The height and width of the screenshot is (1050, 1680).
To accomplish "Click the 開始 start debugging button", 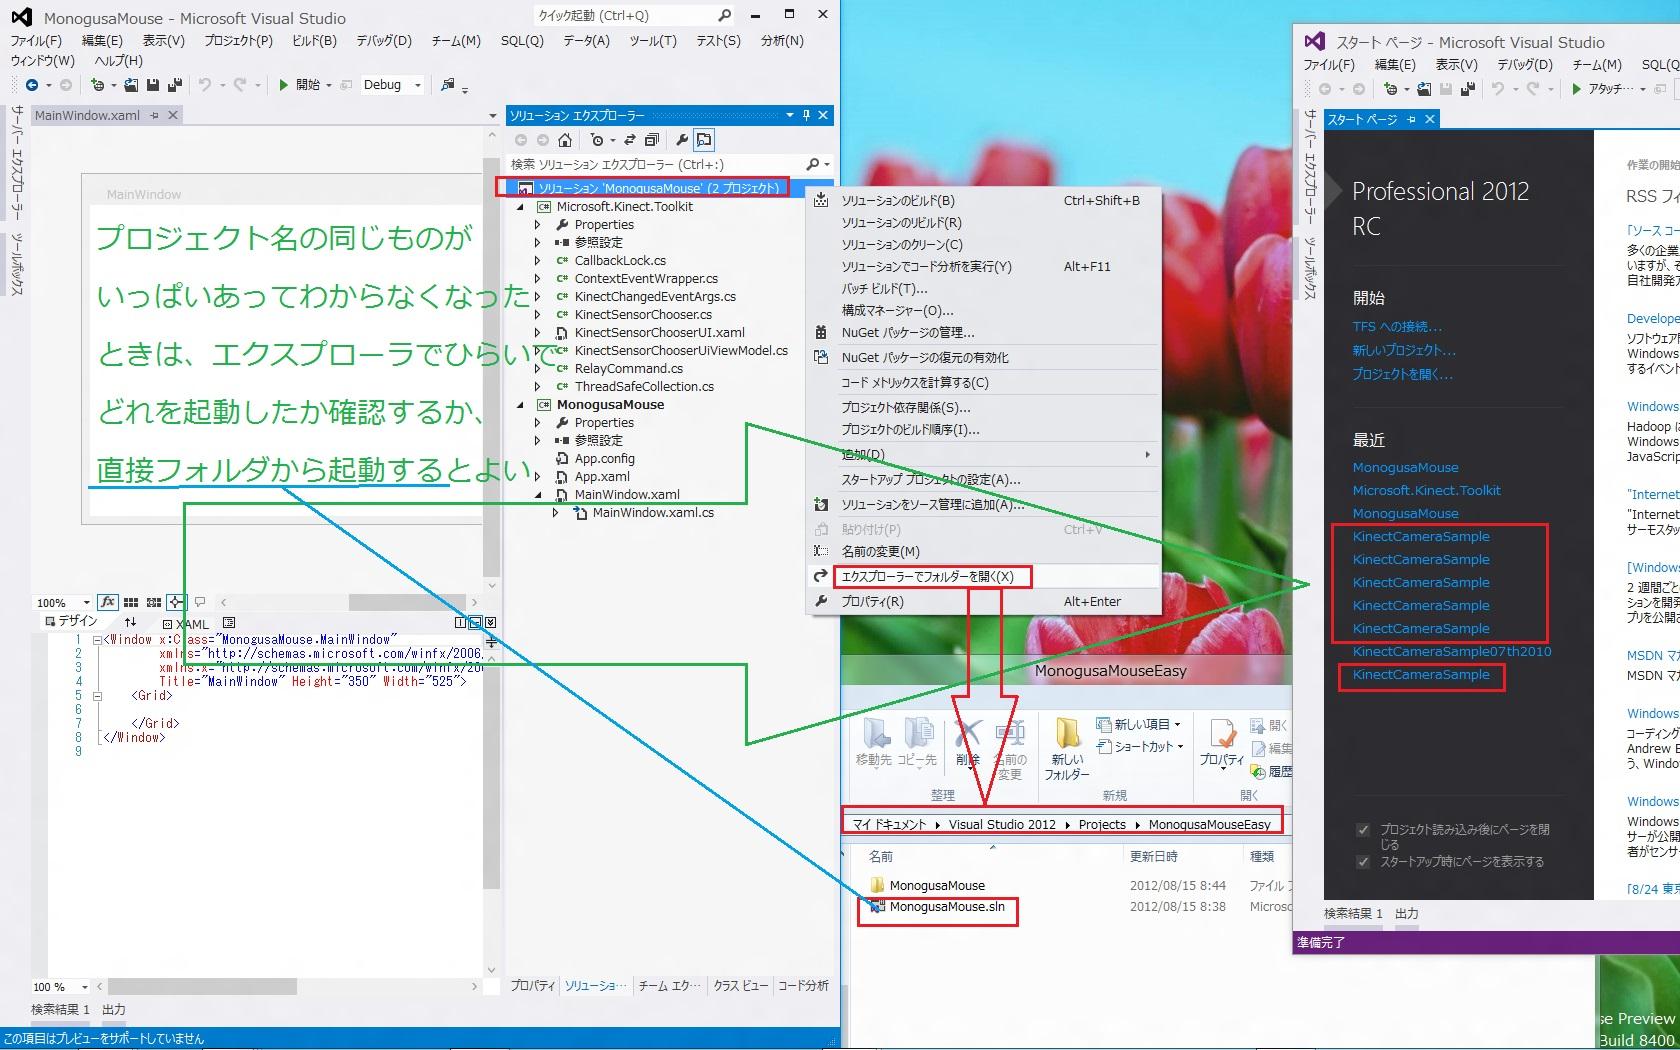I will [299, 85].
